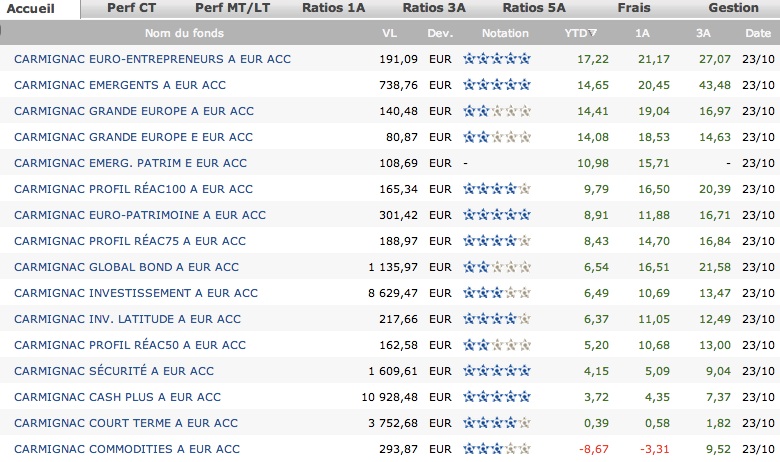The image size is (780, 462).
Task: Switch to the Perf CT tab
Action: point(131,8)
